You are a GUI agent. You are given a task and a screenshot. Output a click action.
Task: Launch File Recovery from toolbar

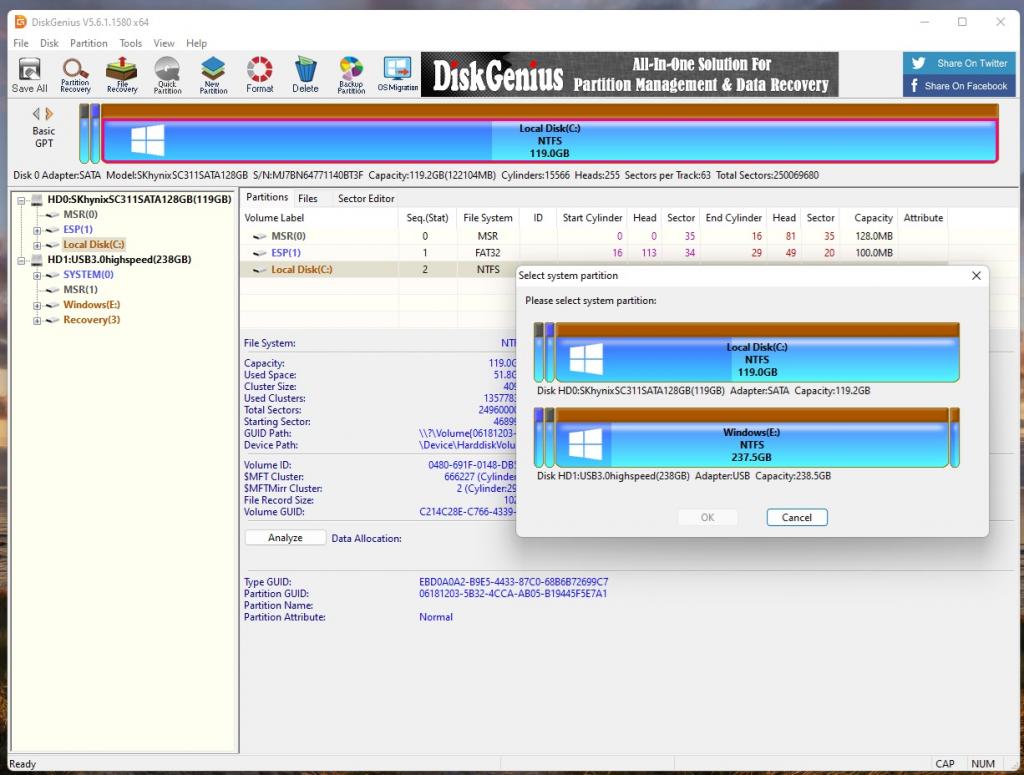coord(122,75)
